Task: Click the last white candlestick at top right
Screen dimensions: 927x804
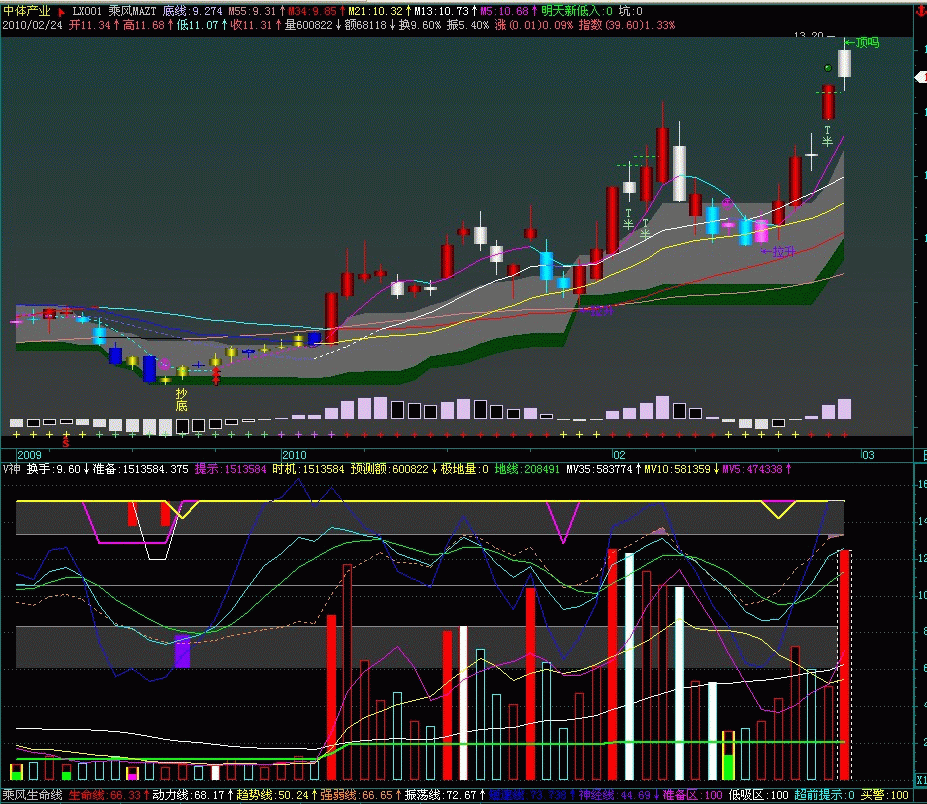Action: point(845,64)
